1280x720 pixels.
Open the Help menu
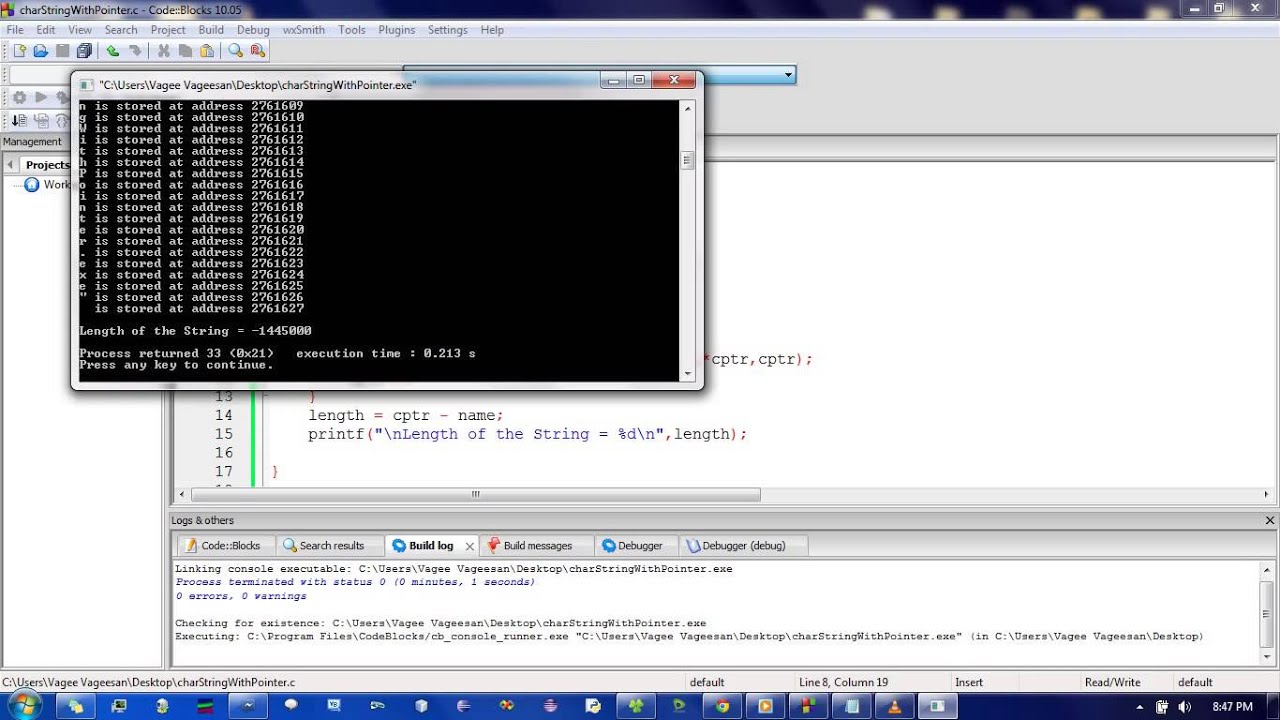(492, 30)
